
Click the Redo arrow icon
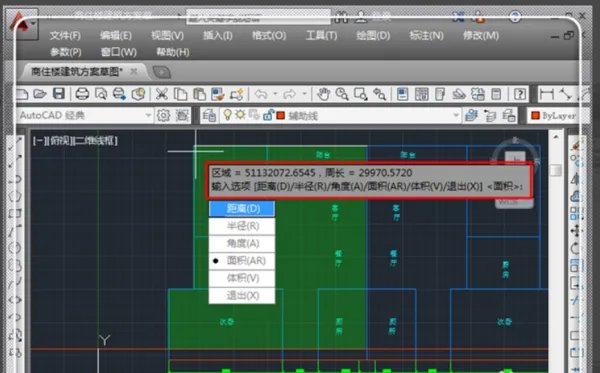tap(290, 94)
